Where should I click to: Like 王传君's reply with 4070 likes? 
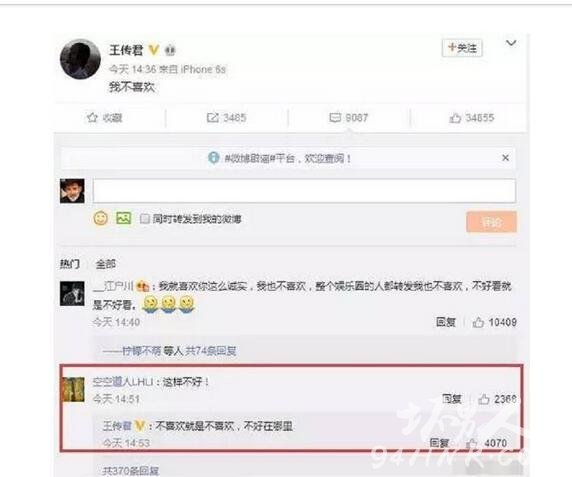tap(472, 443)
